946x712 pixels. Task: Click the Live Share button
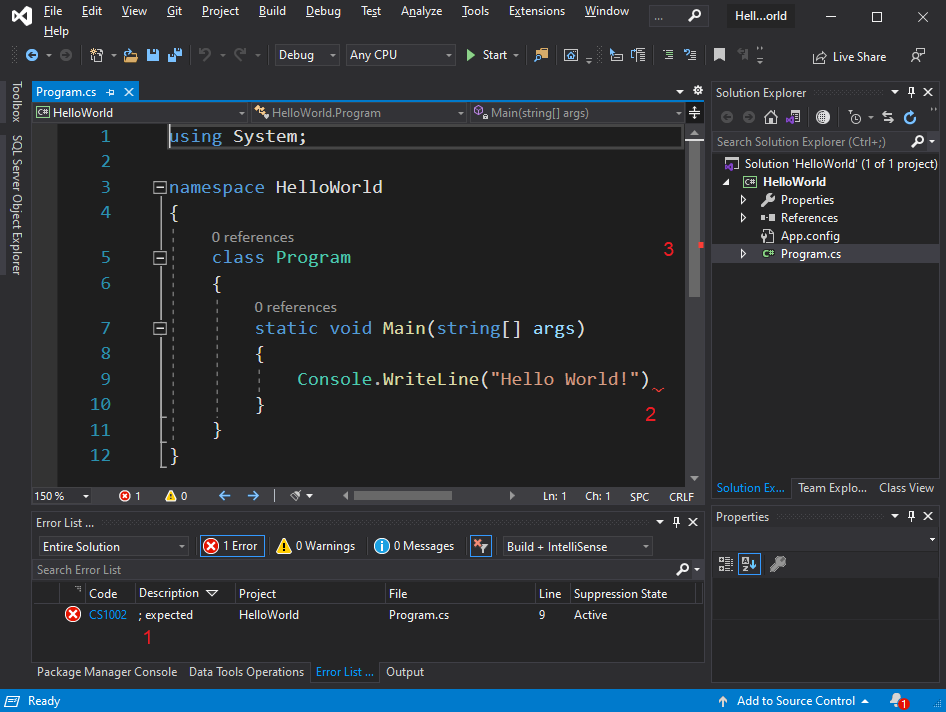coord(848,57)
